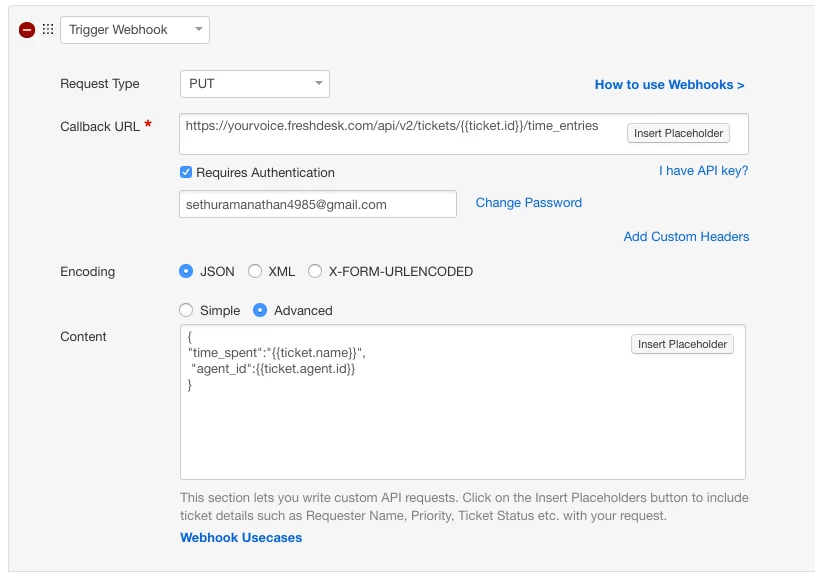Viewport: 815px width, 572px height.
Task: Remove the Trigger Webhook action with red minus icon
Action: click(x=27, y=30)
